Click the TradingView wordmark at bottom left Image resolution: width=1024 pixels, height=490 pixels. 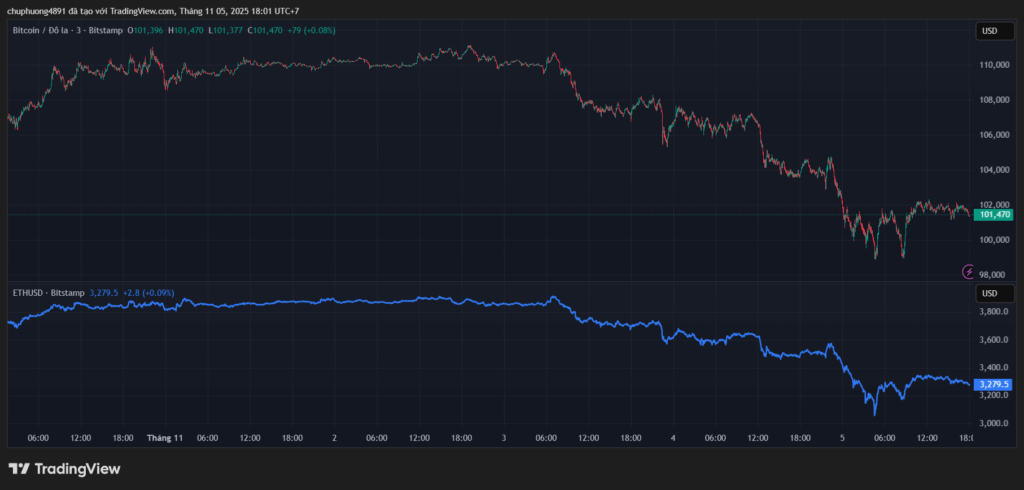(77, 469)
